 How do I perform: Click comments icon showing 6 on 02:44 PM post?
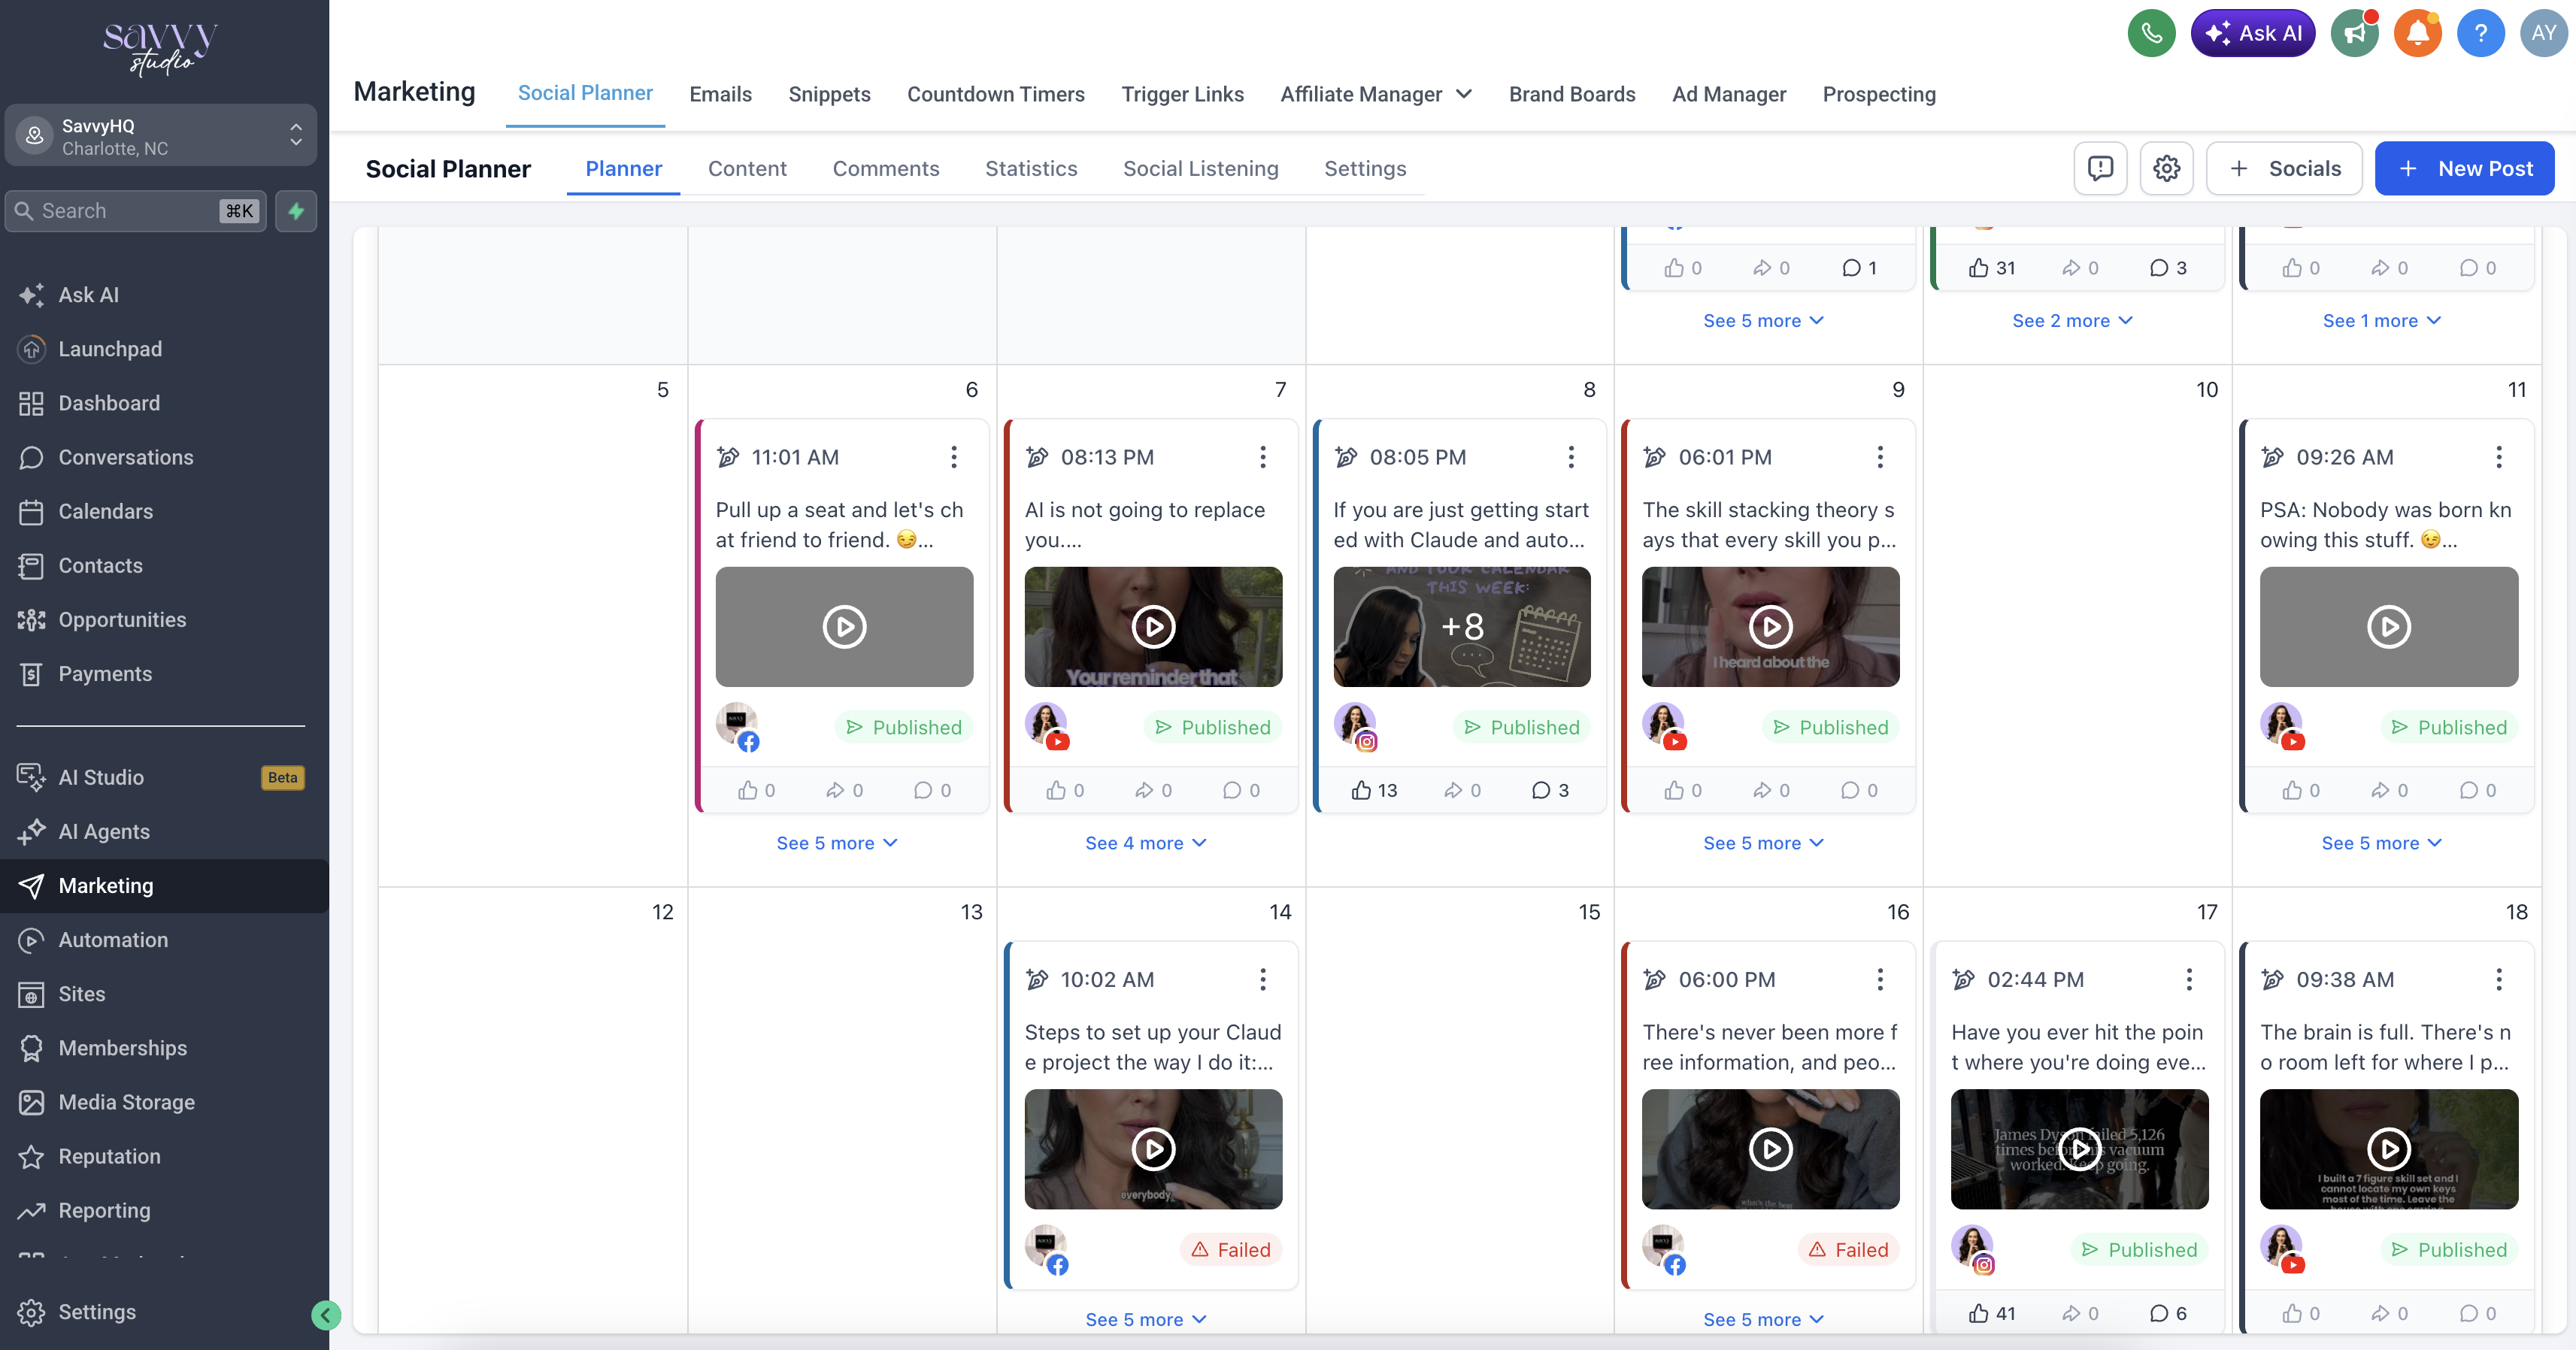[x=2159, y=1313]
